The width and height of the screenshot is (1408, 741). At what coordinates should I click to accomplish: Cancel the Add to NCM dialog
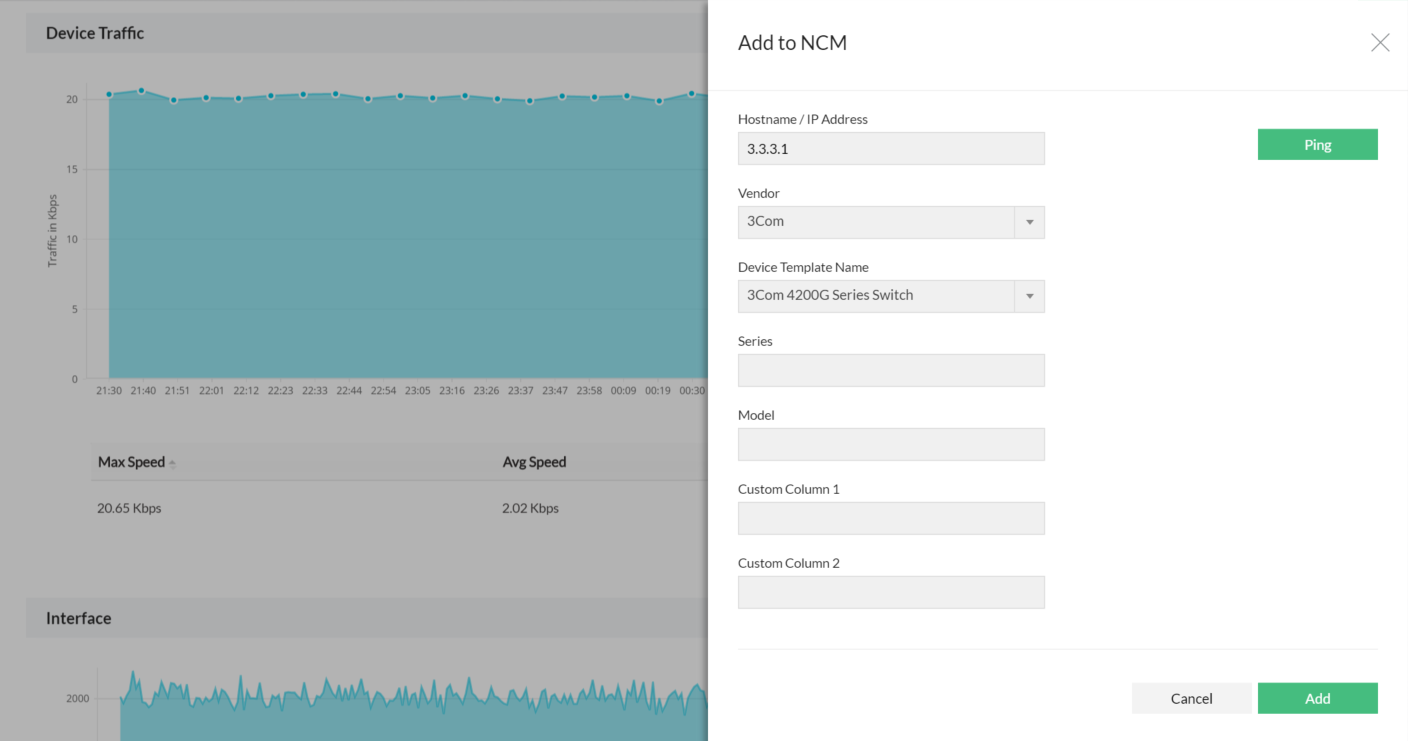[x=1191, y=698]
